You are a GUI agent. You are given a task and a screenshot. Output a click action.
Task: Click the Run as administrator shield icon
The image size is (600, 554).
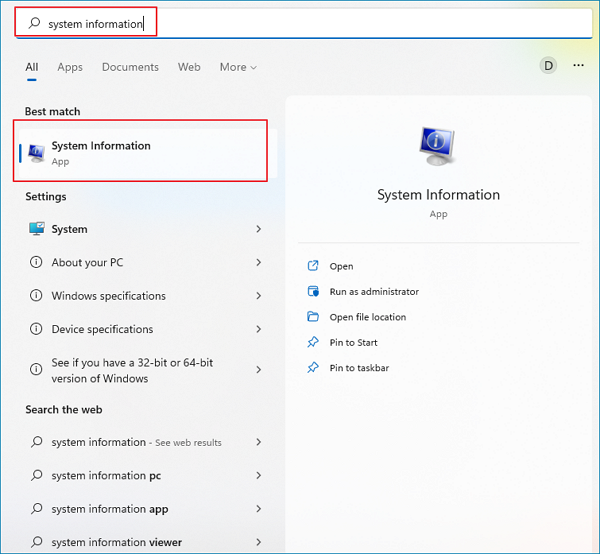[313, 291]
